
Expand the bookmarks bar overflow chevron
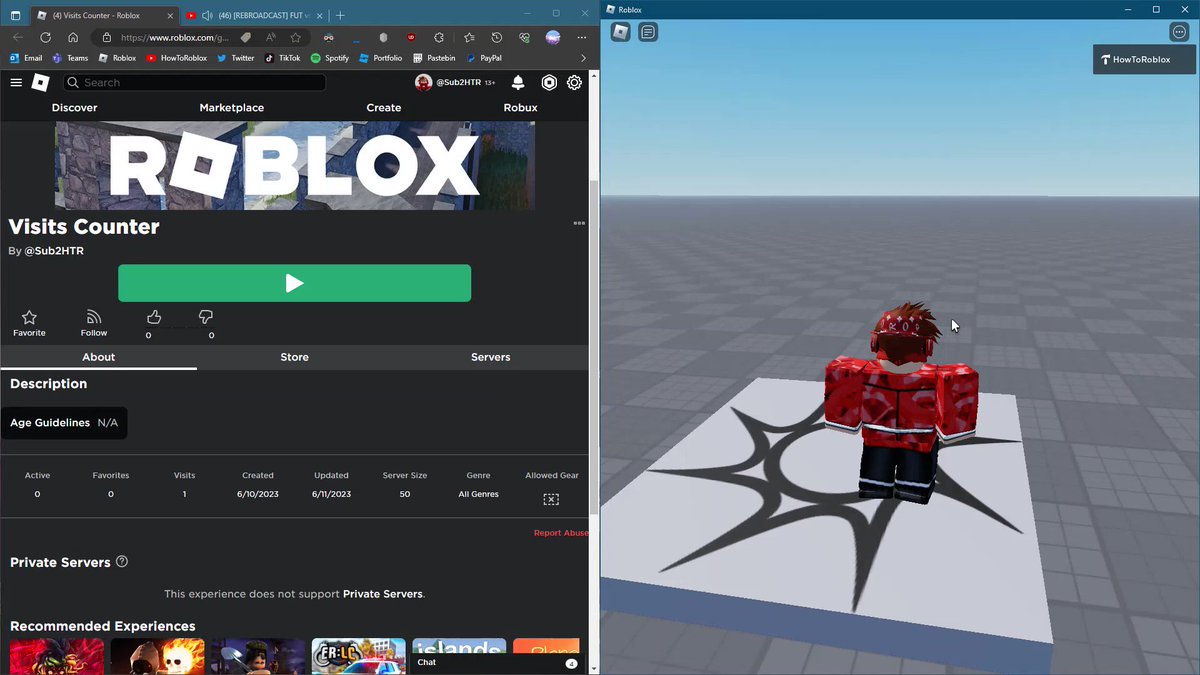[x=583, y=57]
